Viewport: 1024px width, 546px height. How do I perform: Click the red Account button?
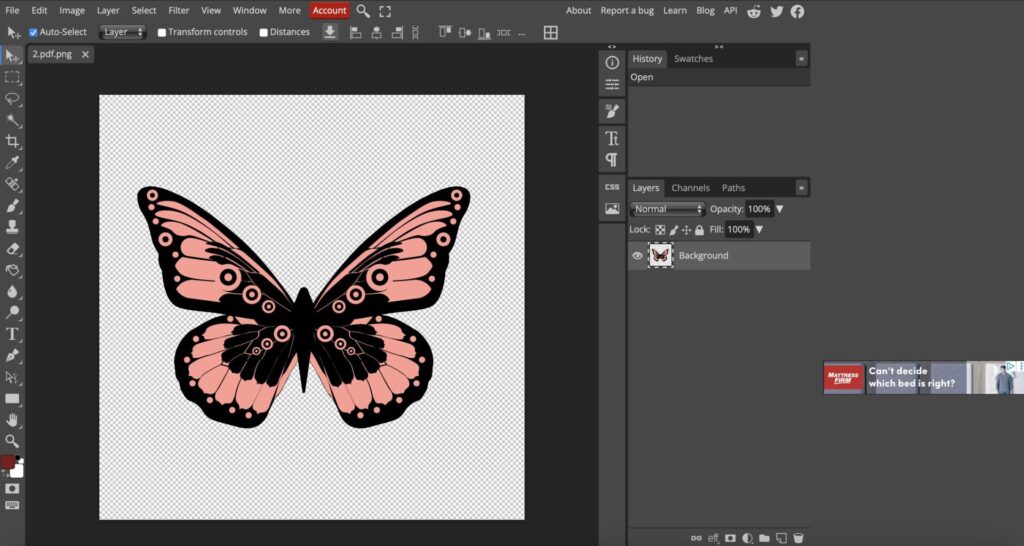point(329,11)
